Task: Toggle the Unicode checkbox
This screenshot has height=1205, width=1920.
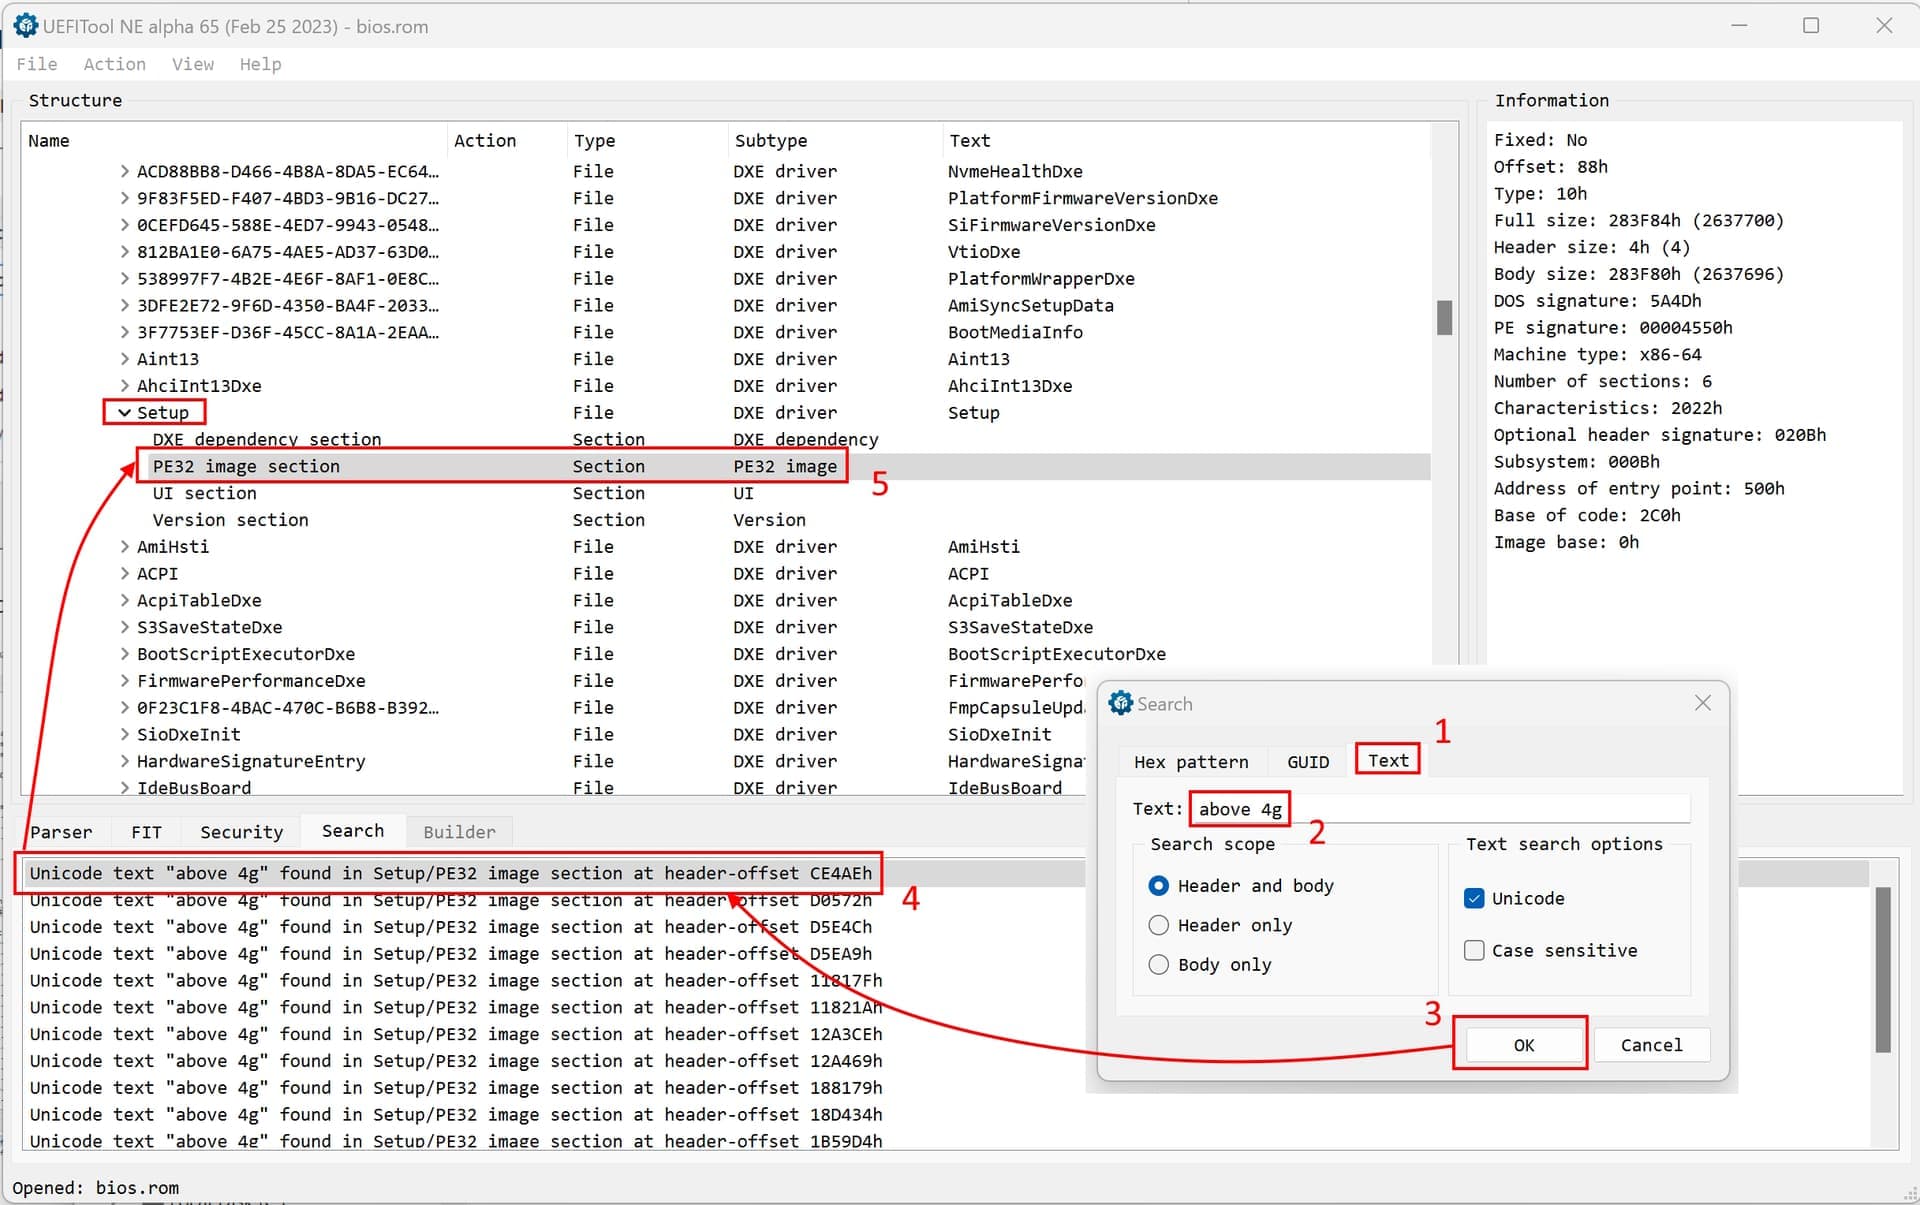Action: tap(1474, 898)
